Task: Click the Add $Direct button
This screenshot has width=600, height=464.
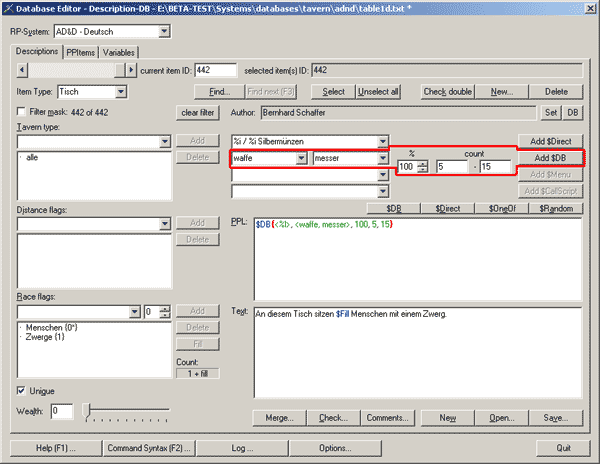Action: coord(551,141)
